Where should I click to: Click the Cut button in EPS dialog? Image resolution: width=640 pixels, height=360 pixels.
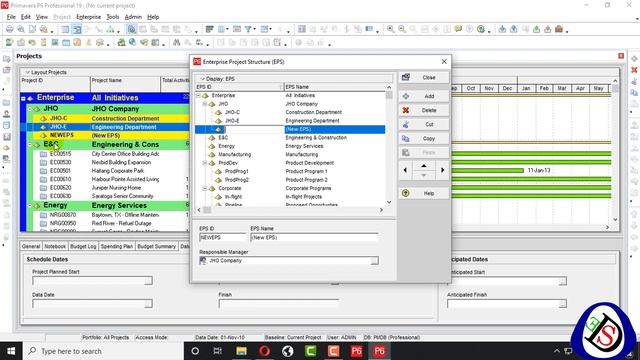424,124
